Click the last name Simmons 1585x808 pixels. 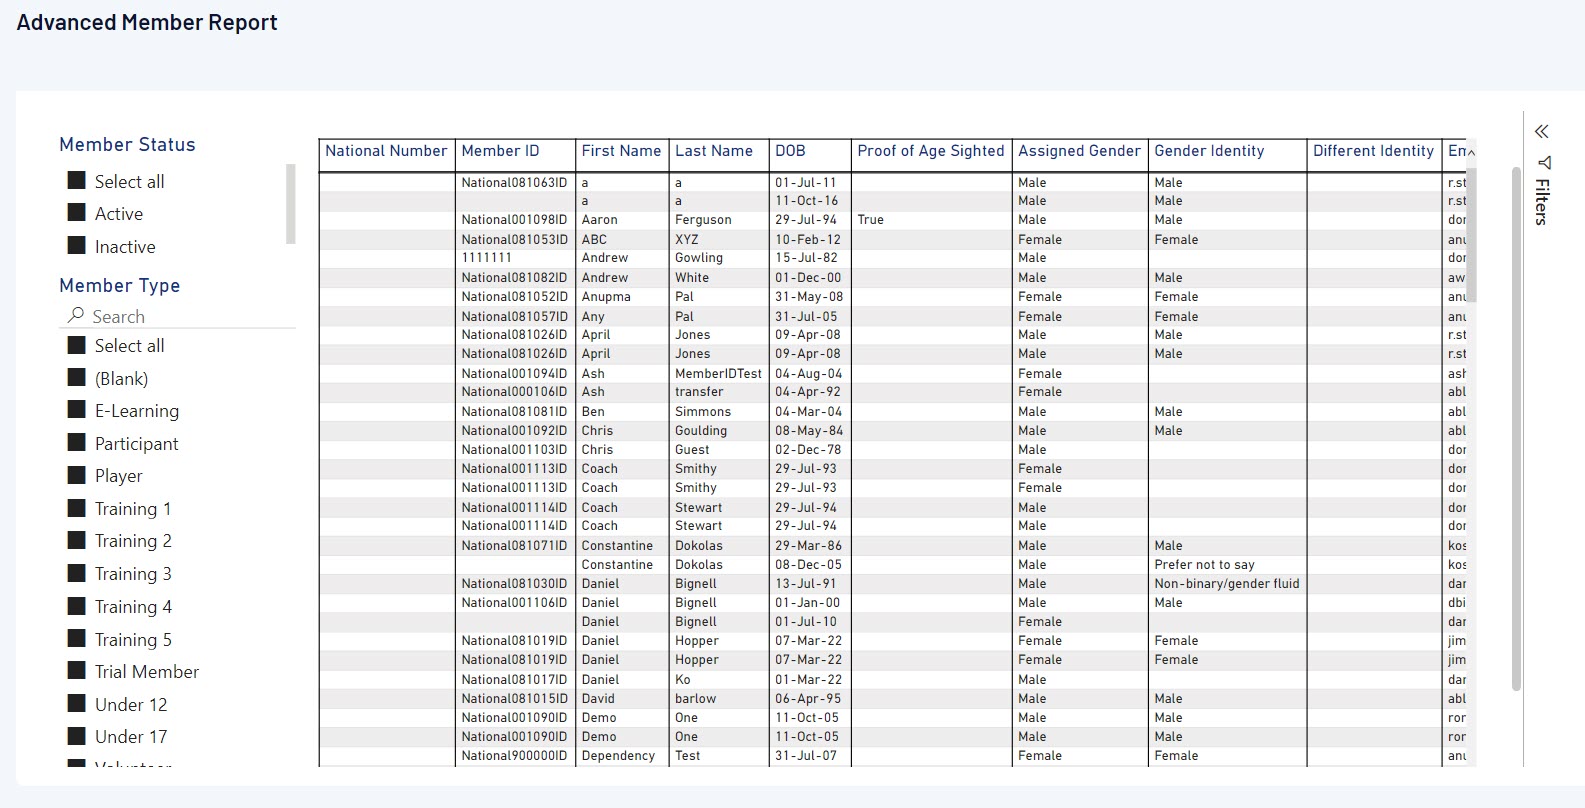click(703, 412)
